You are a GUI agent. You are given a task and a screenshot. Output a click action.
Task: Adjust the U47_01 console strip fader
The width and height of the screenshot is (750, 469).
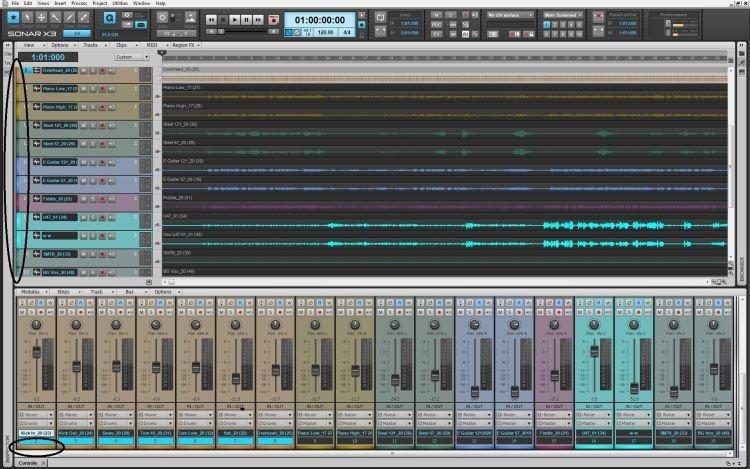click(x=594, y=351)
